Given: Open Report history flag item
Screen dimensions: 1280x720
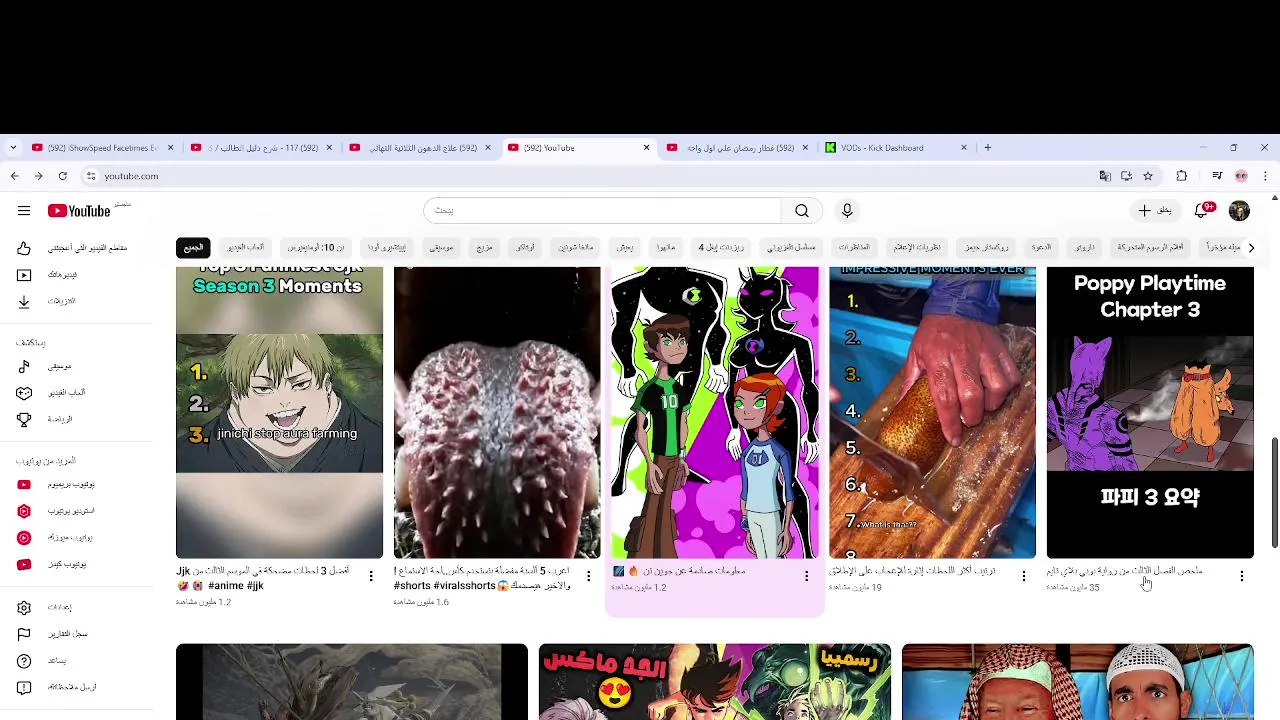Looking at the screenshot, I should coord(77,634).
